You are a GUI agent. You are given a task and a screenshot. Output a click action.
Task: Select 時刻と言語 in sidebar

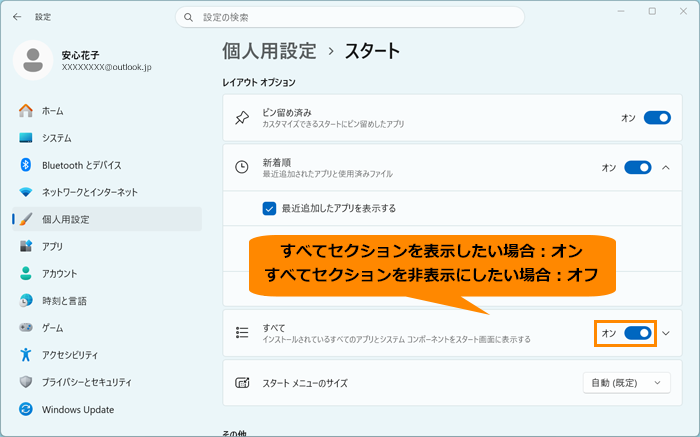point(107,301)
